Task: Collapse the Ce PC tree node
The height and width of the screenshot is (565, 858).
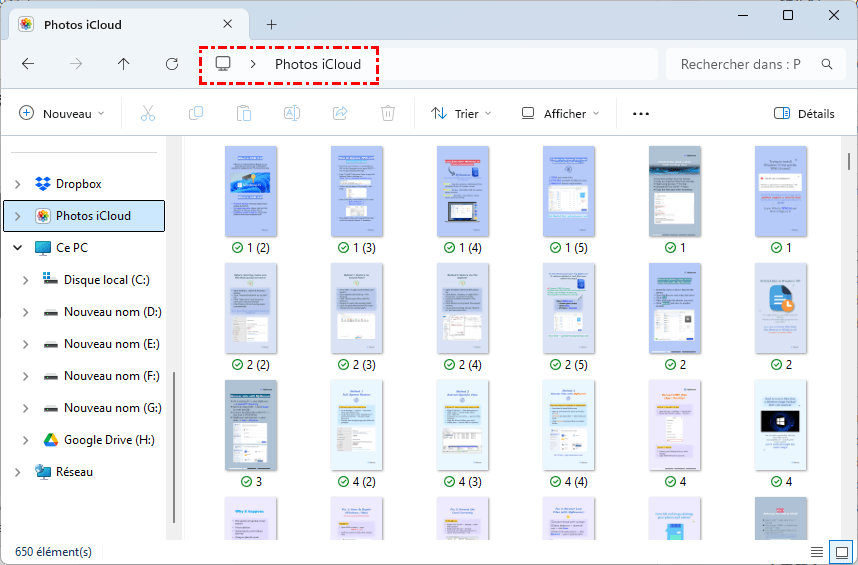Action: point(18,248)
